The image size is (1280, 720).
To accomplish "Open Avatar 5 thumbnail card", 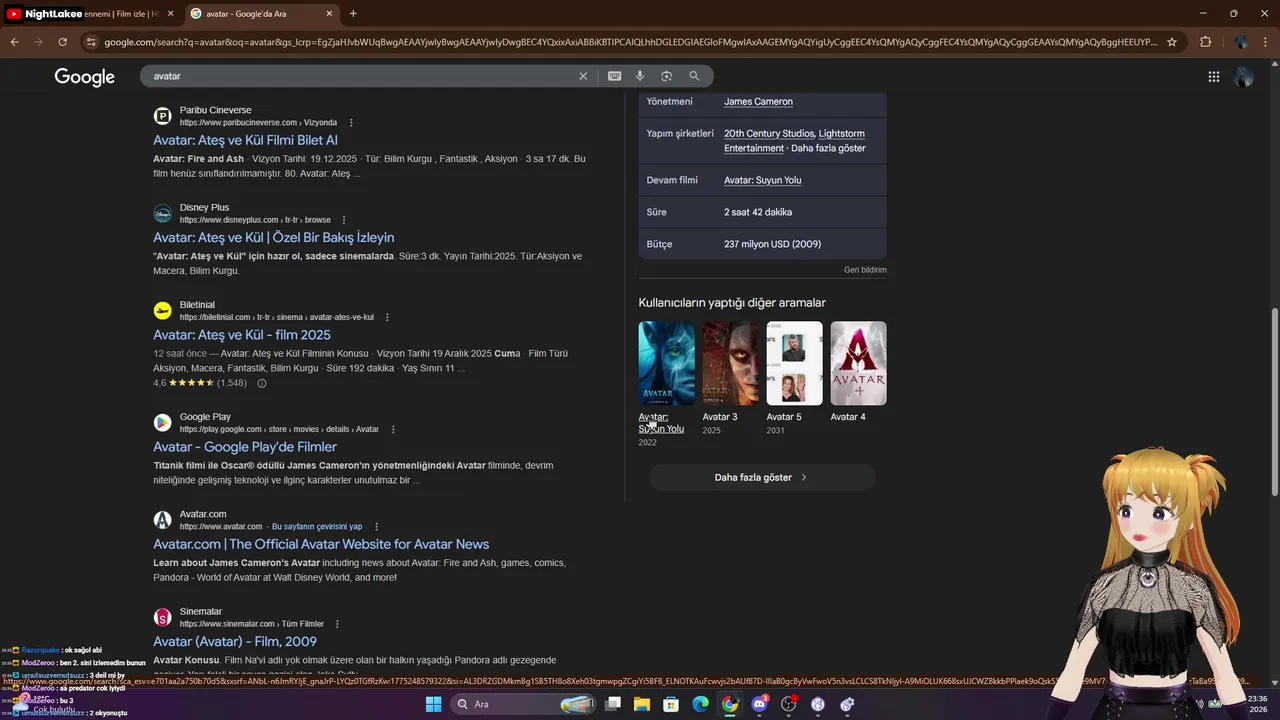I will click(x=794, y=363).
